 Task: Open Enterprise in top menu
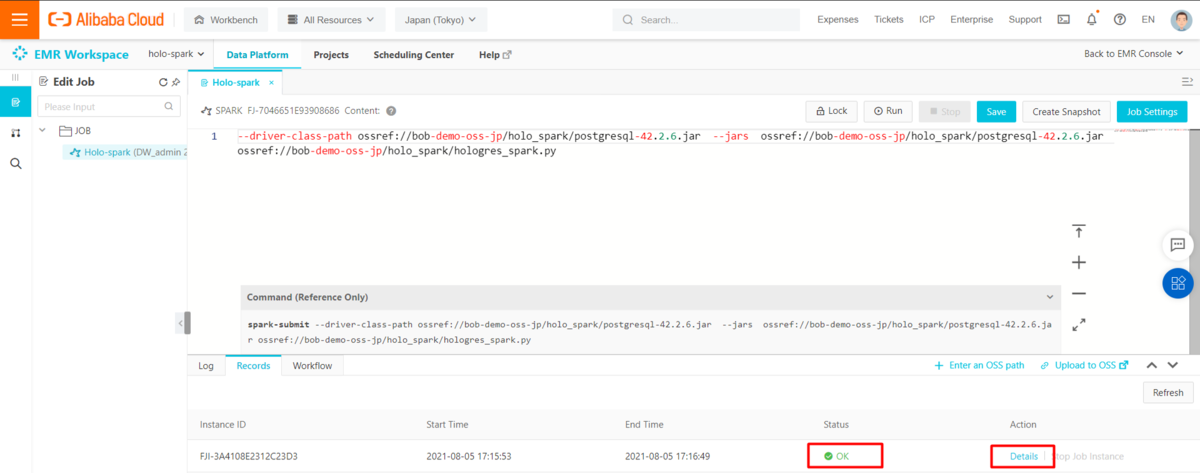coord(972,19)
